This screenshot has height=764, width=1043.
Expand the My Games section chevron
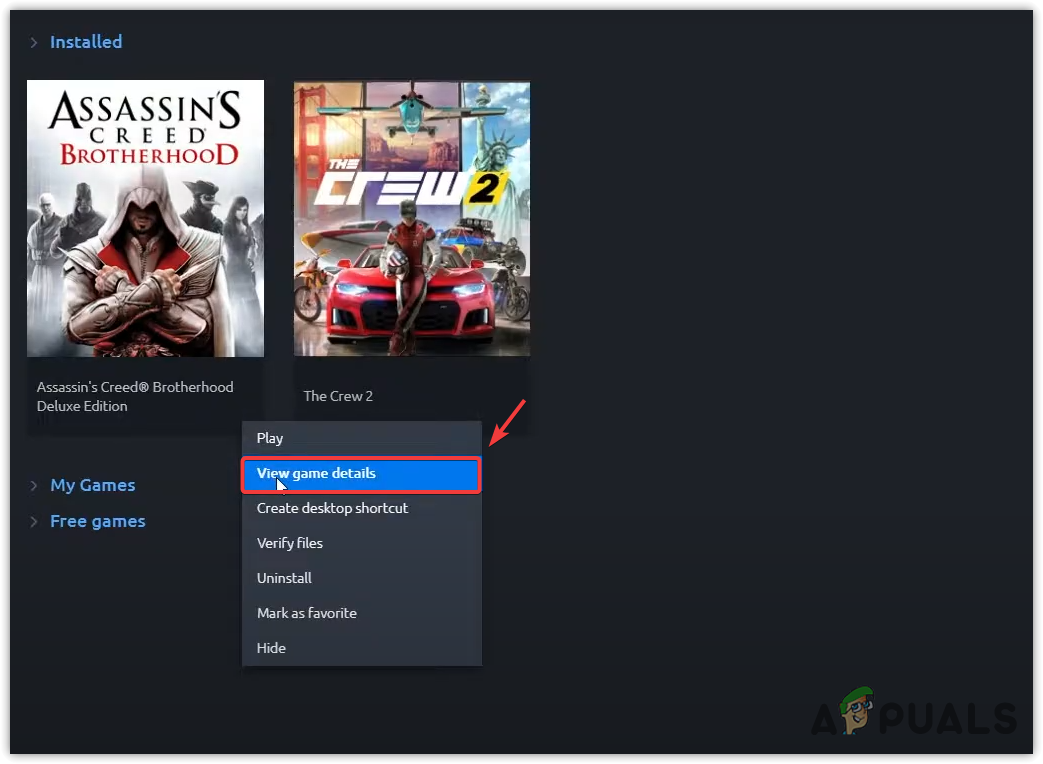coord(34,485)
